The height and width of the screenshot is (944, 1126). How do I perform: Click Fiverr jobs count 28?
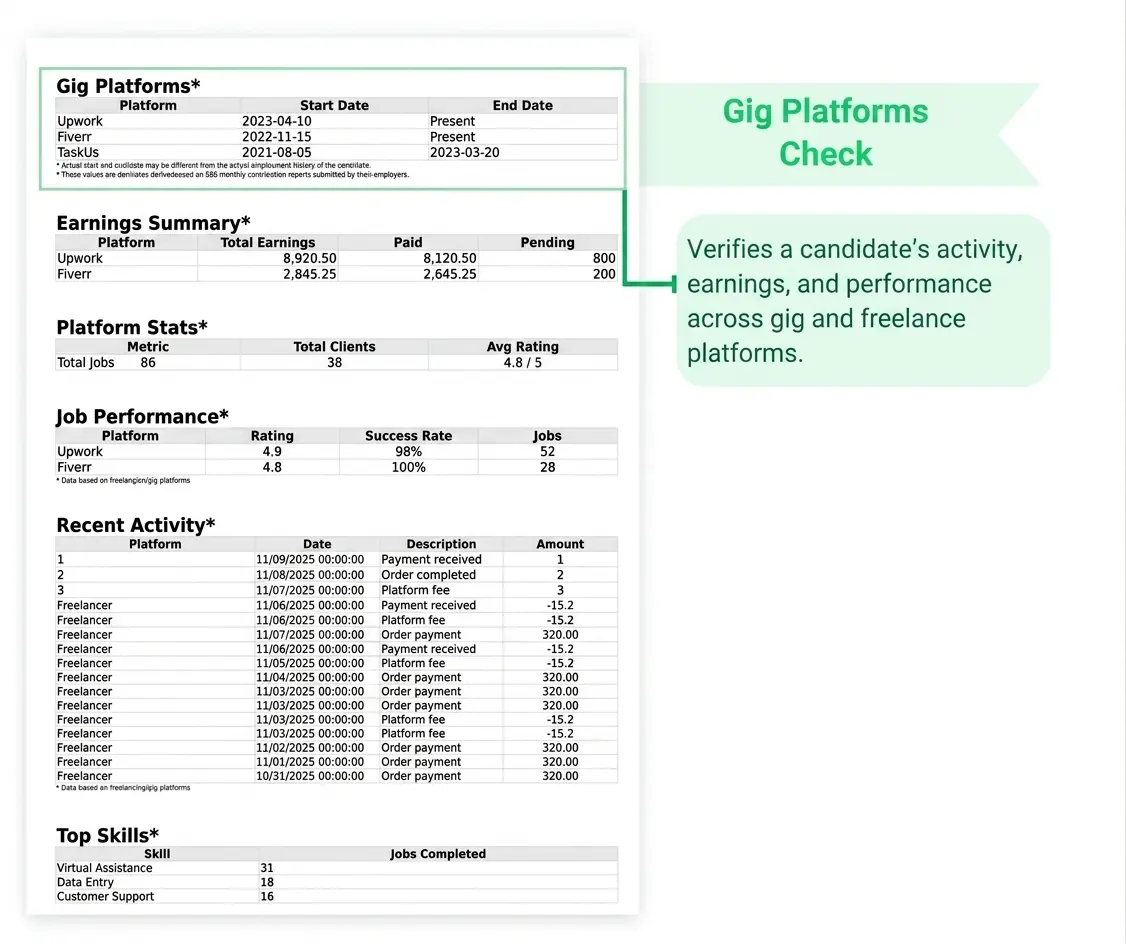pos(547,467)
